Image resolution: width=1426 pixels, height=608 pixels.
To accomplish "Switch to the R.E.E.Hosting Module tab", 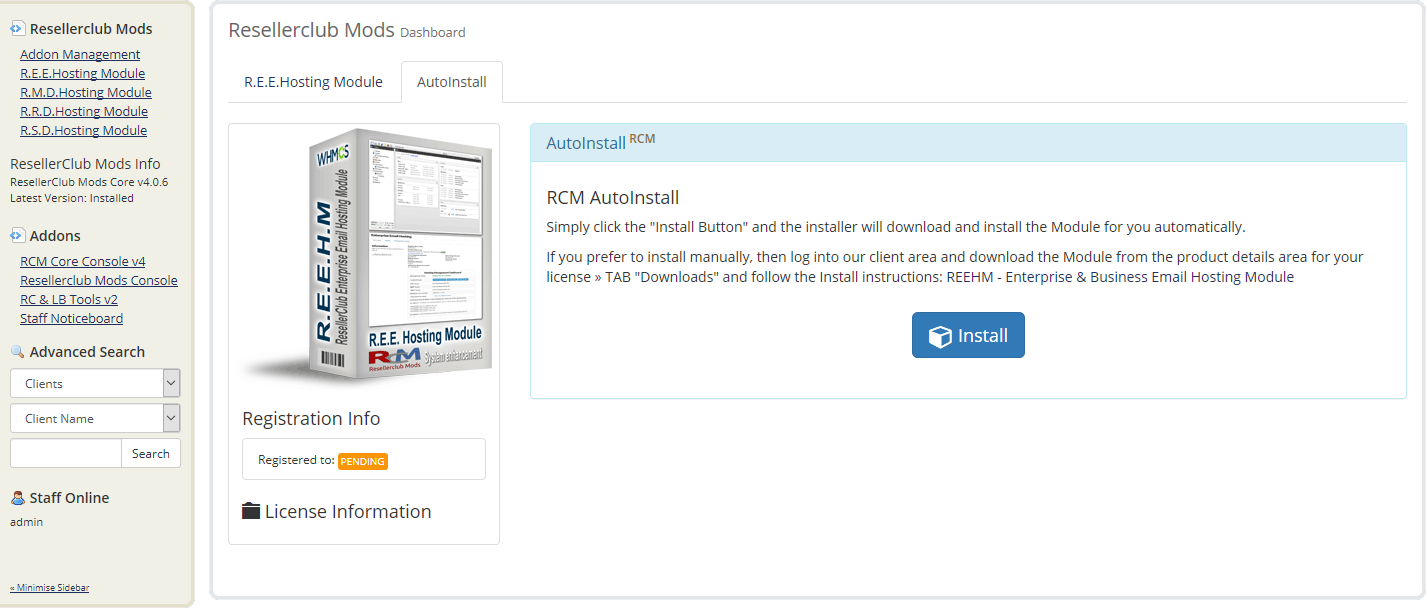I will [x=313, y=82].
